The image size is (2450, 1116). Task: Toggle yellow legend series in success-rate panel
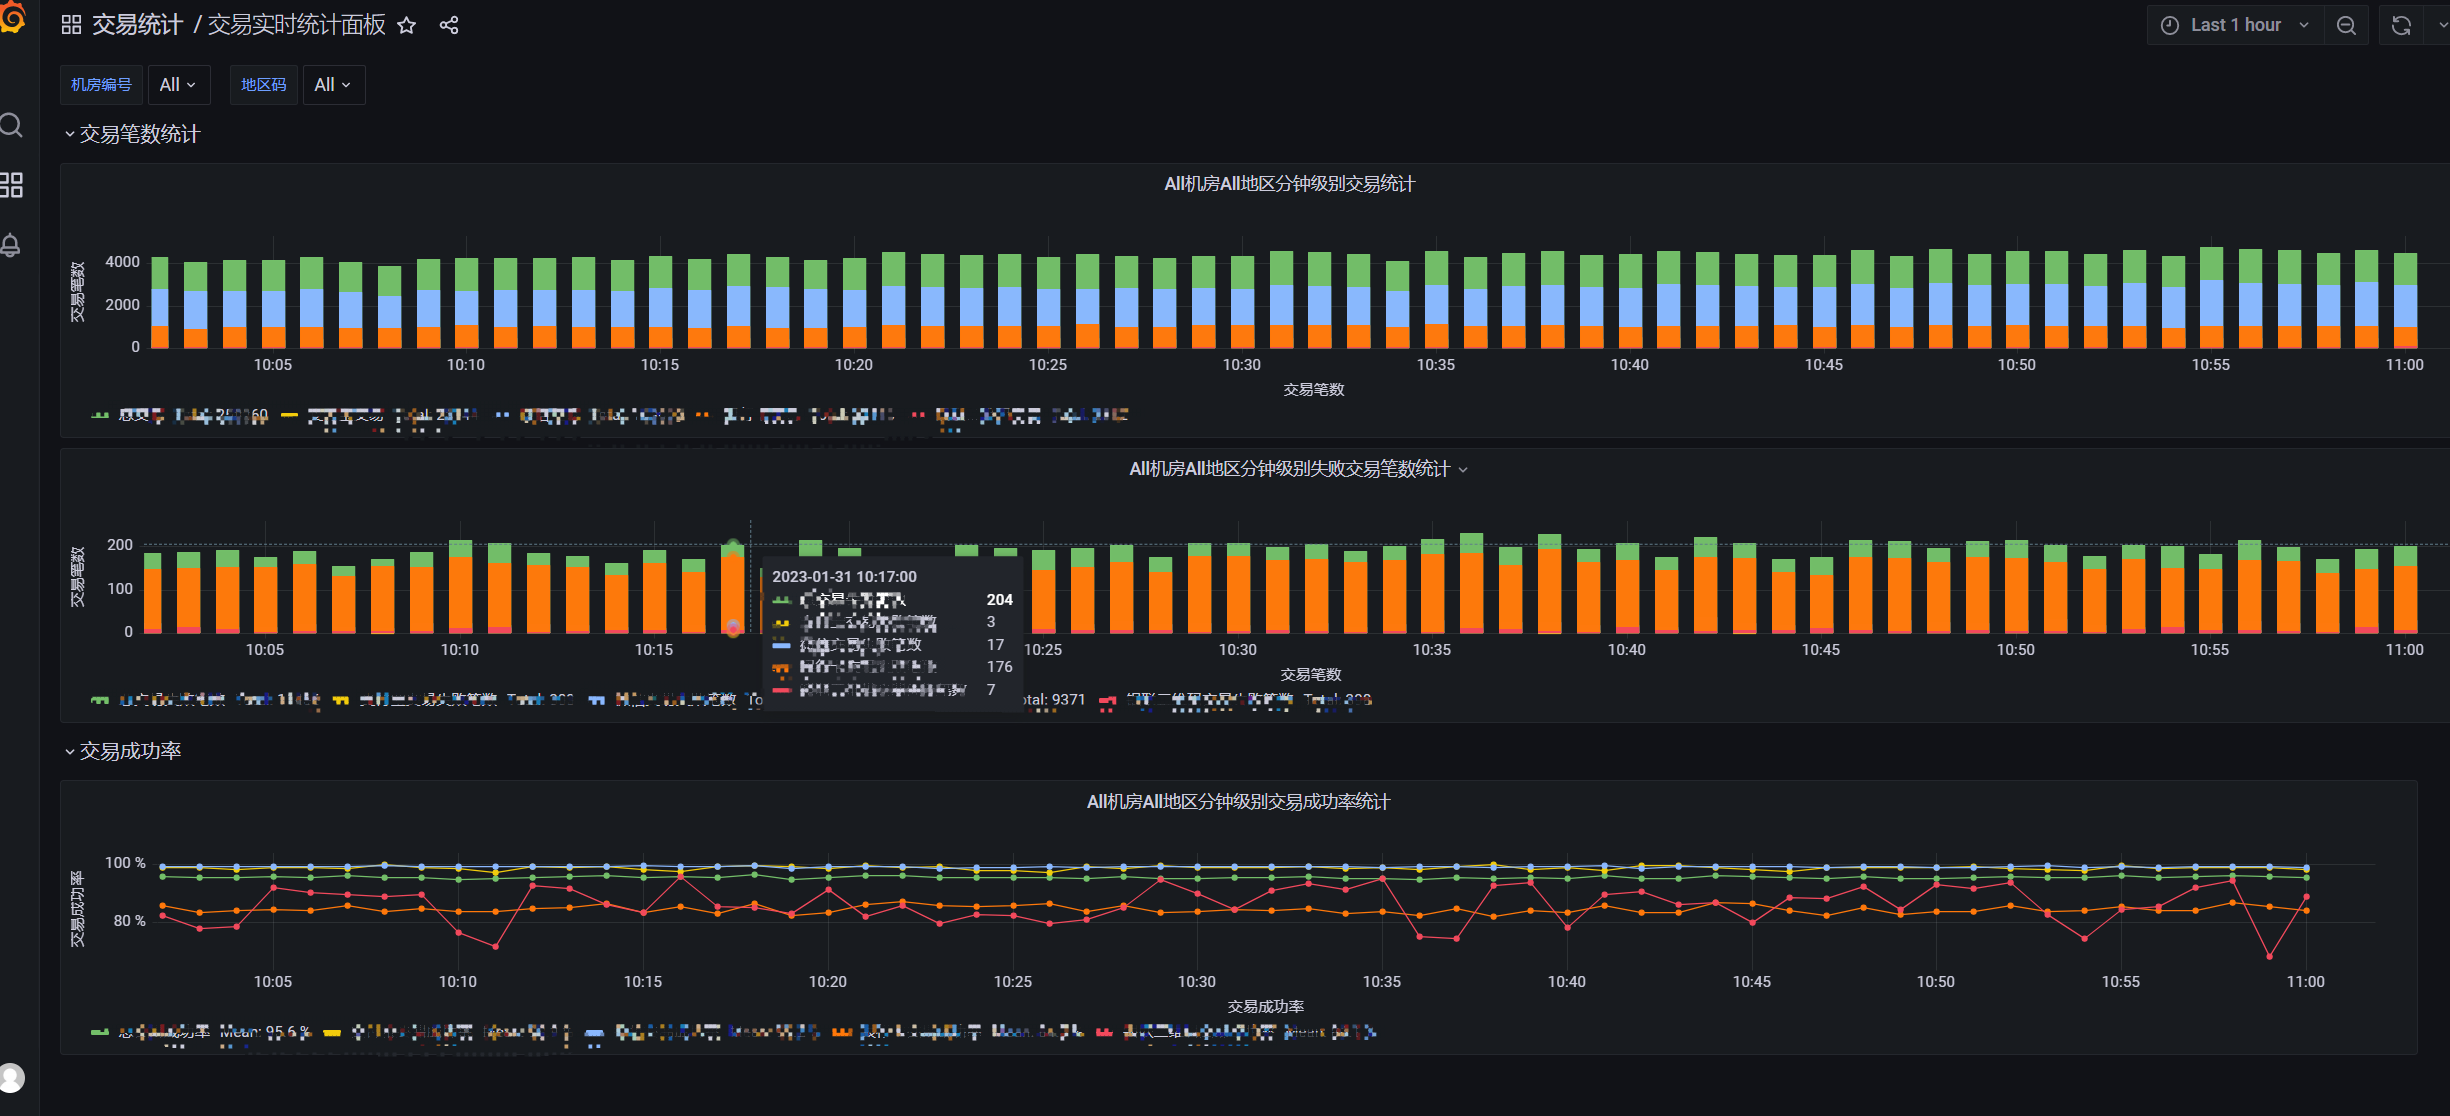tap(447, 1032)
